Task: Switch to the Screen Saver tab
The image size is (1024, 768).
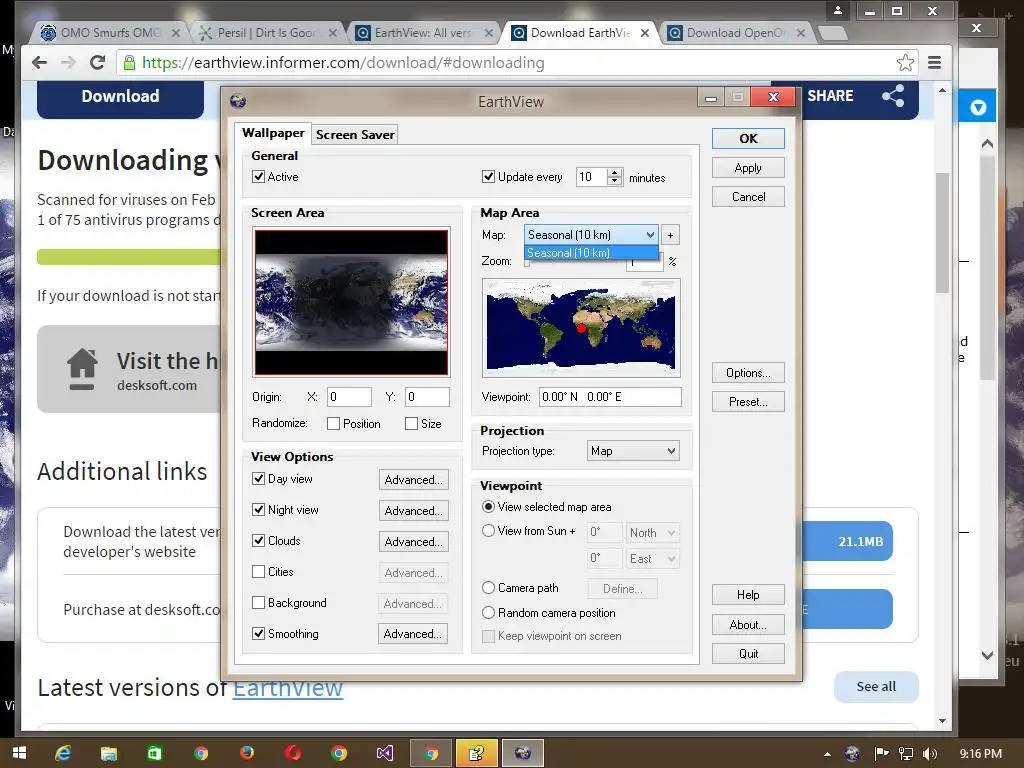Action: pos(355,135)
